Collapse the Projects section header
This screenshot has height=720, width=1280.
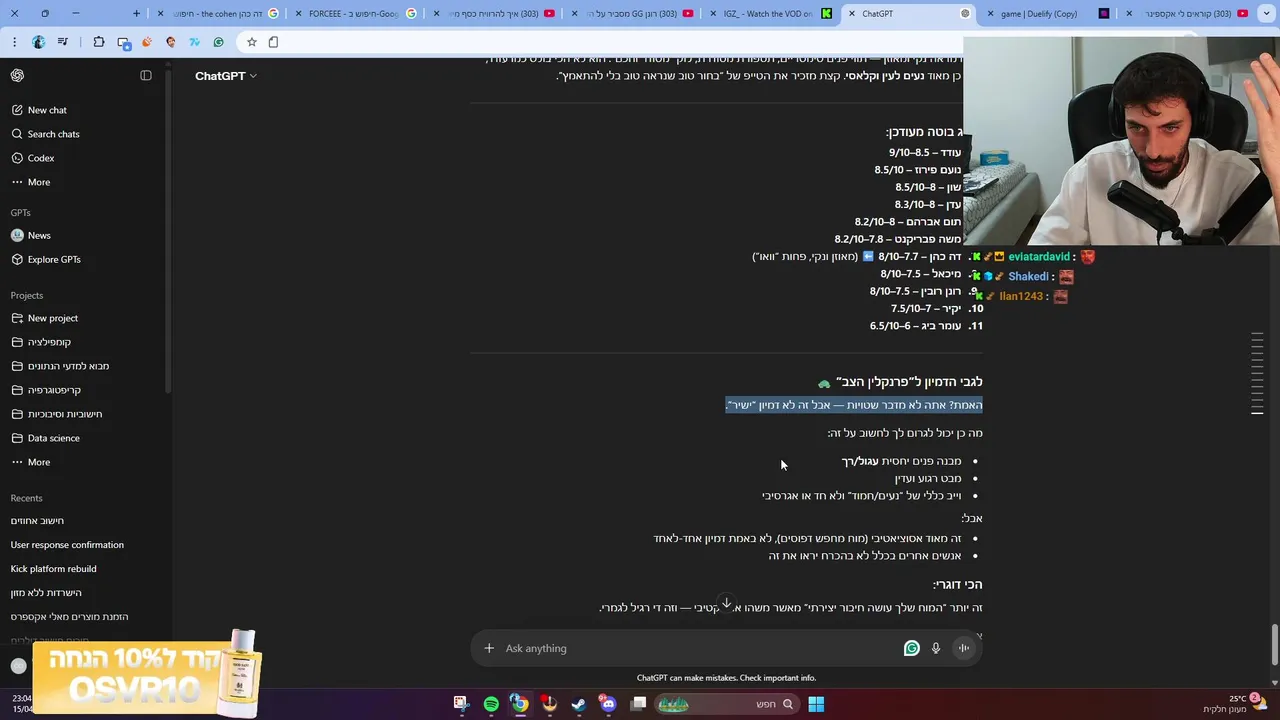[x=27, y=296]
